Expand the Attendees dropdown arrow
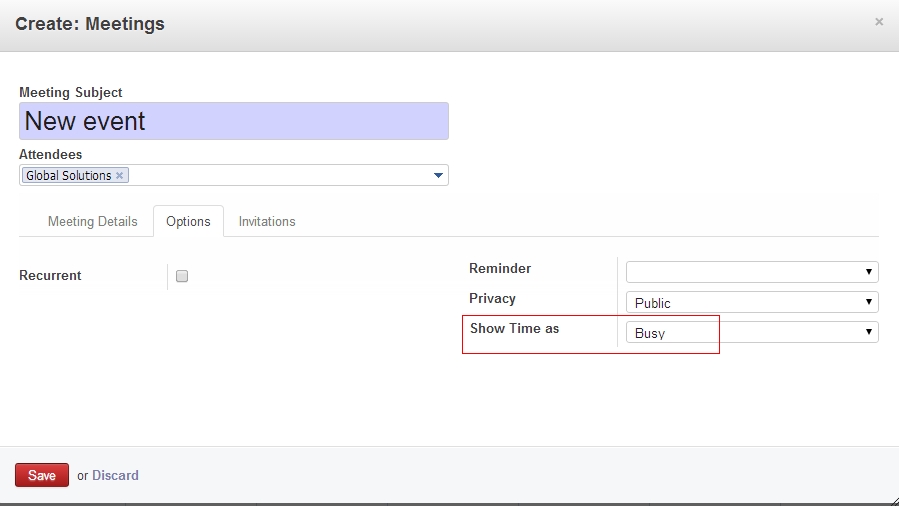 pos(438,176)
